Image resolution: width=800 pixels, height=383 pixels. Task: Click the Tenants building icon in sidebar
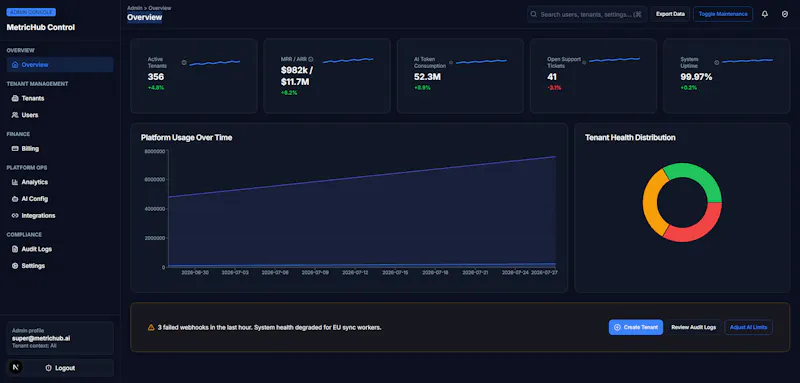(x=15, y=98)
